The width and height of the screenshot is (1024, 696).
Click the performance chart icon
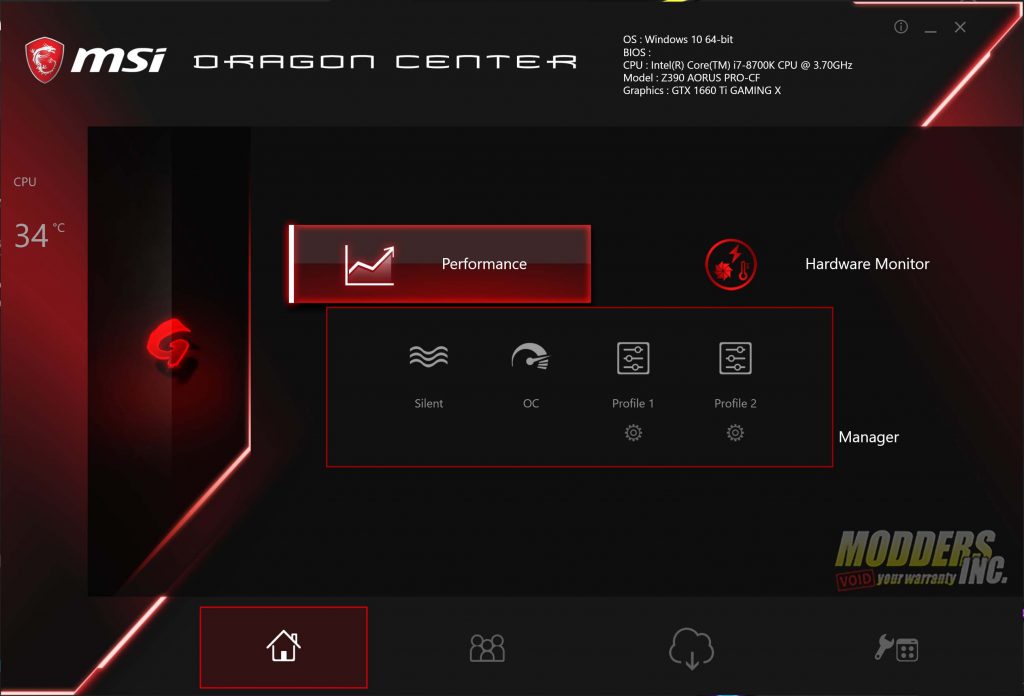(x=370, y=265)
